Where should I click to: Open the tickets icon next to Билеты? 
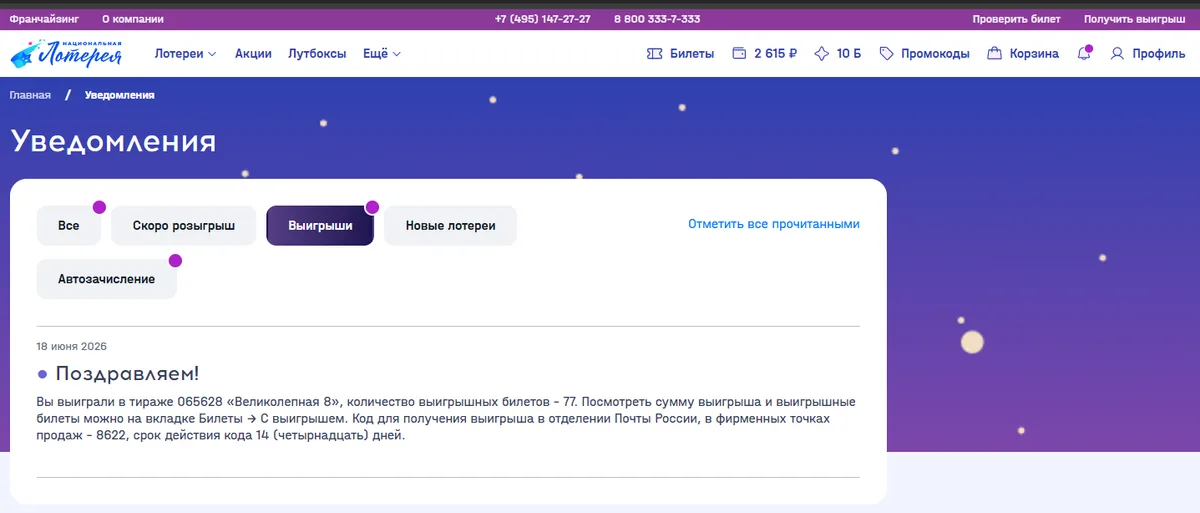point(656,54)
